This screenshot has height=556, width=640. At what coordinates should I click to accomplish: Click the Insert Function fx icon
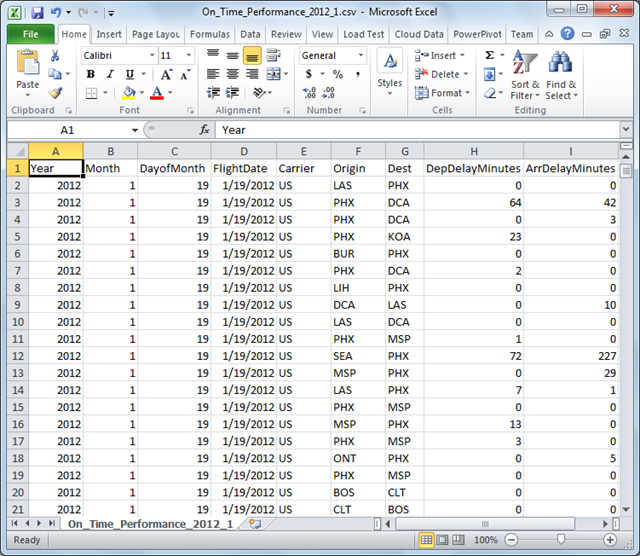click(204, 130)
